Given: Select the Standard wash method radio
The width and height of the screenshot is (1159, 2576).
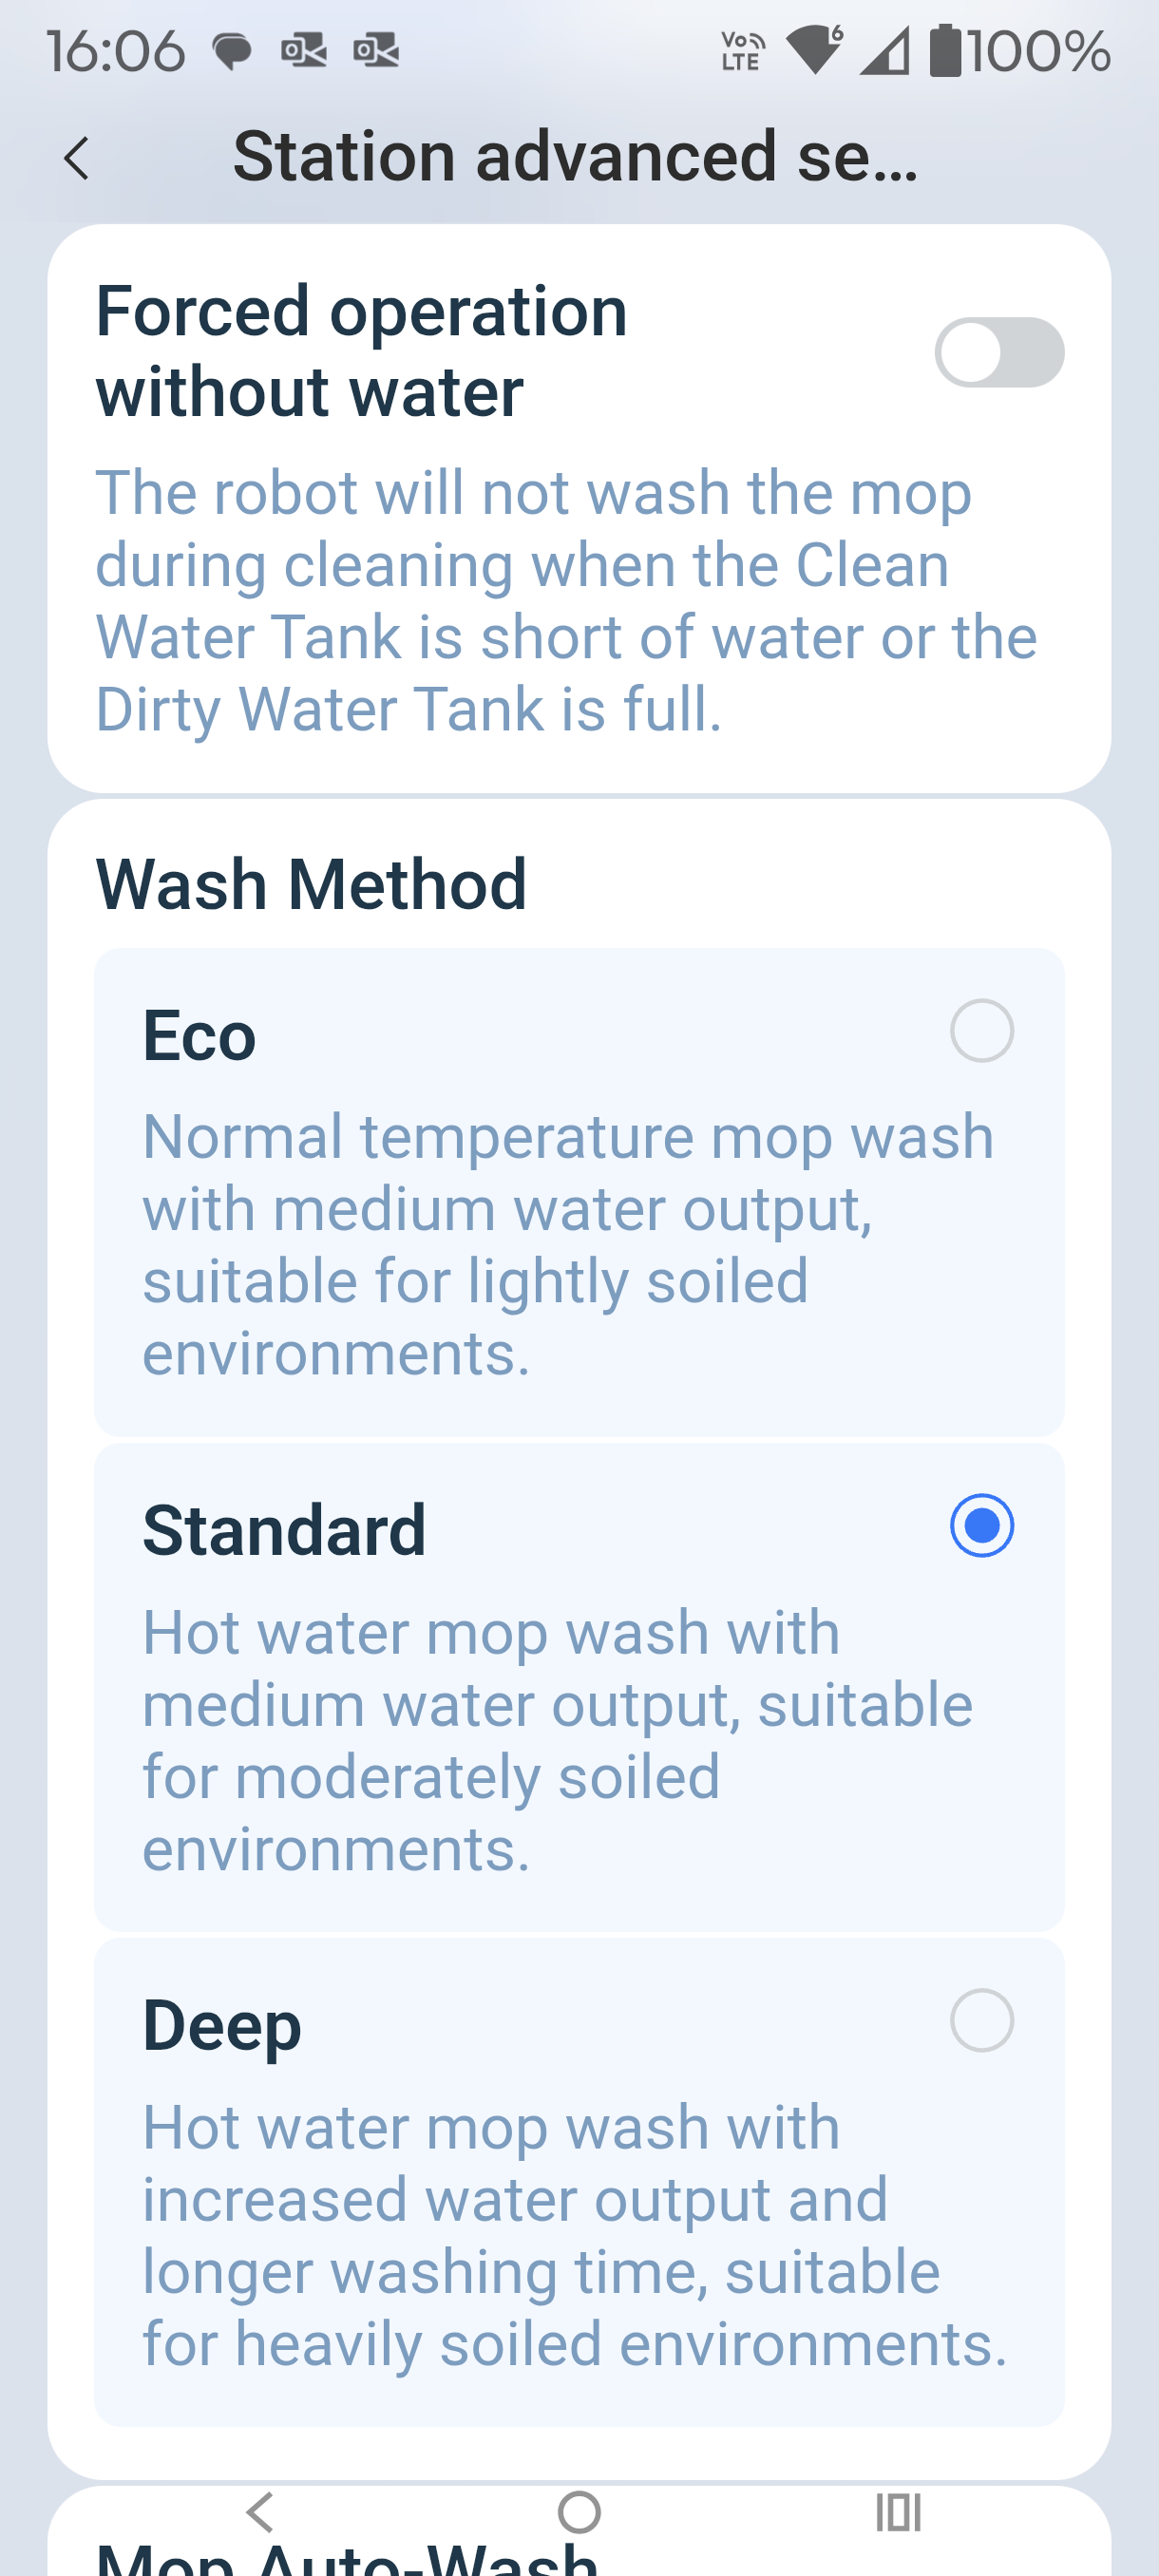Looking at the screenshot, I should tap(981, 1526).
